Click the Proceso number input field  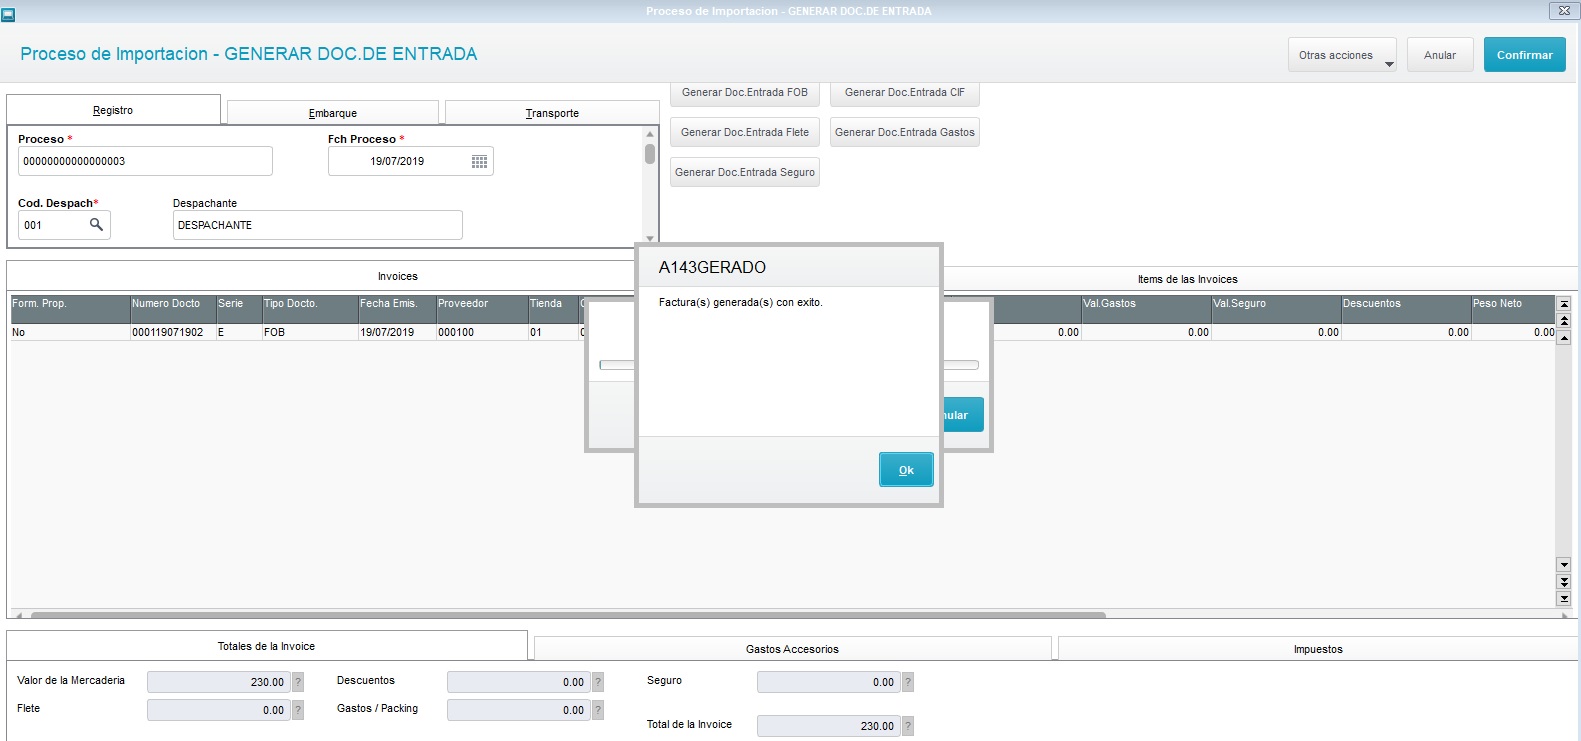pyautogui.click(x=145, y=161)
